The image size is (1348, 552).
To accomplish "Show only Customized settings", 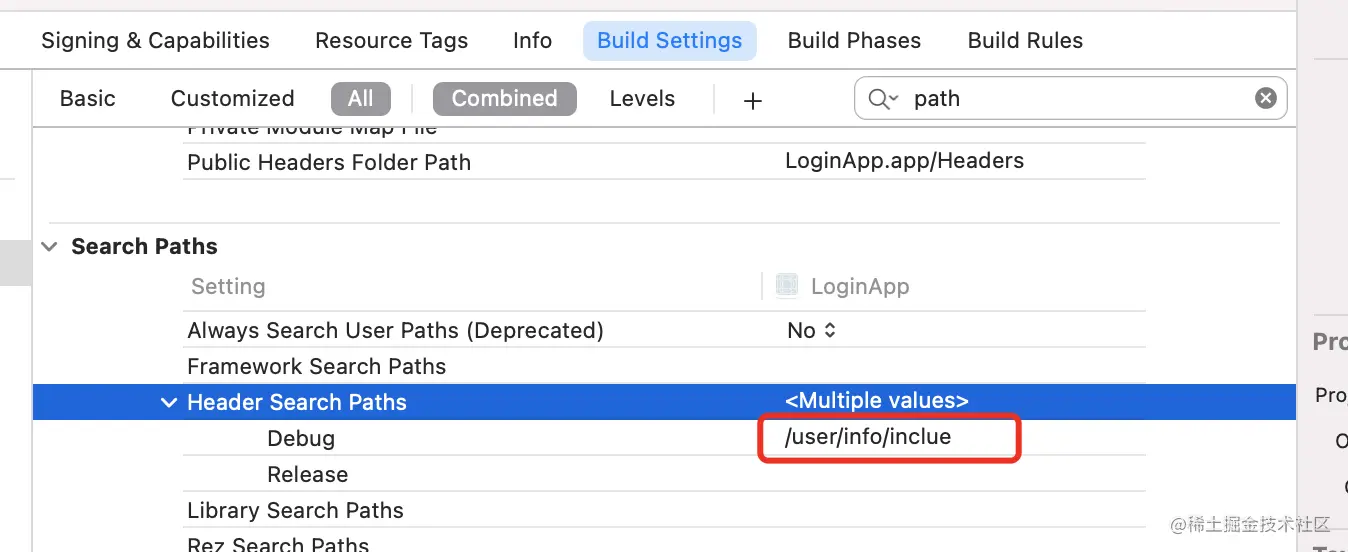I will point(232,98).
